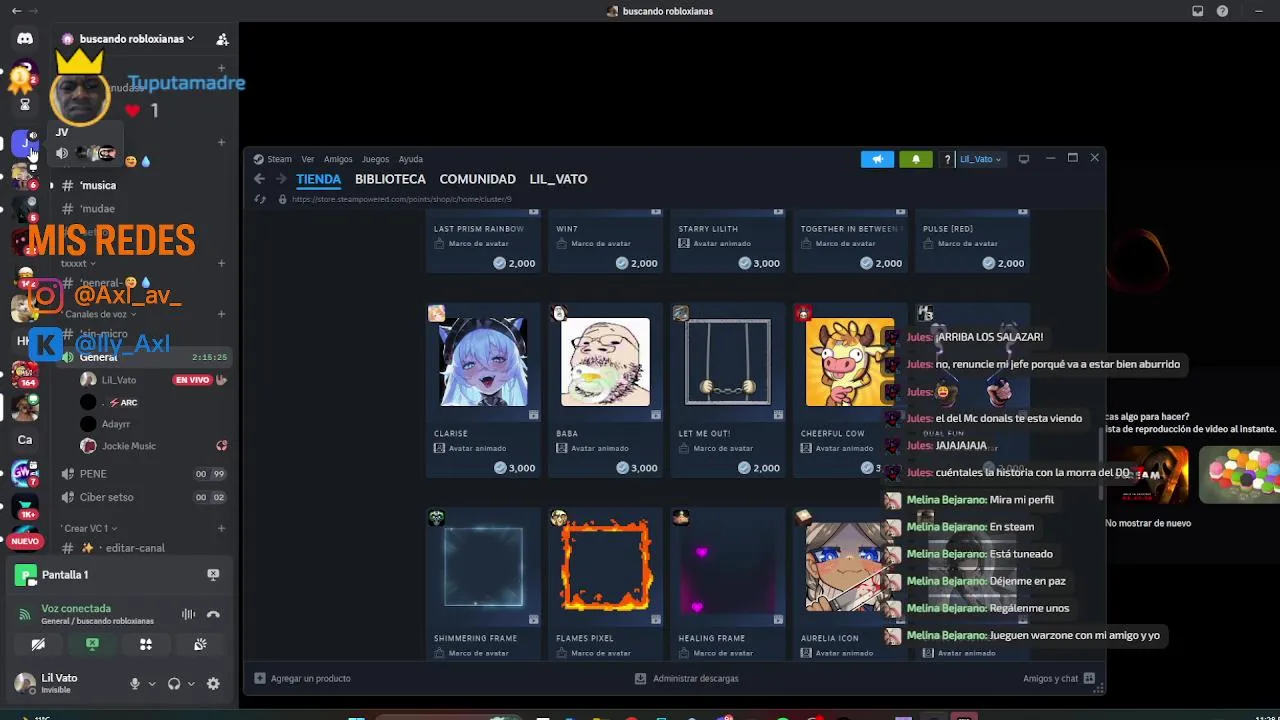Open Let Me Out! avatar frame item
Screen dimensions: 1280x720
tap(728, 391)
